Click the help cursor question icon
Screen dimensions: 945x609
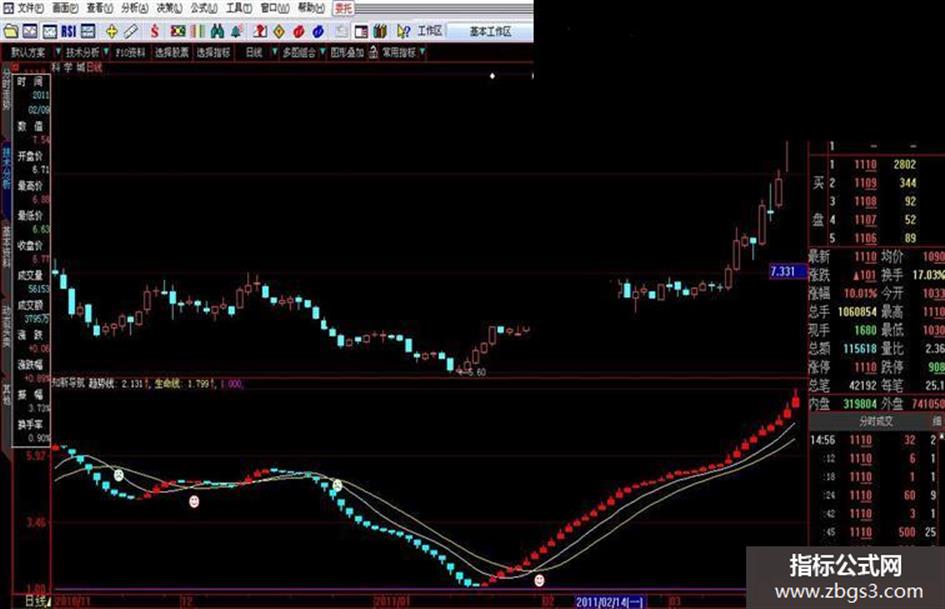pyautogui.click(x=403, y=31)
